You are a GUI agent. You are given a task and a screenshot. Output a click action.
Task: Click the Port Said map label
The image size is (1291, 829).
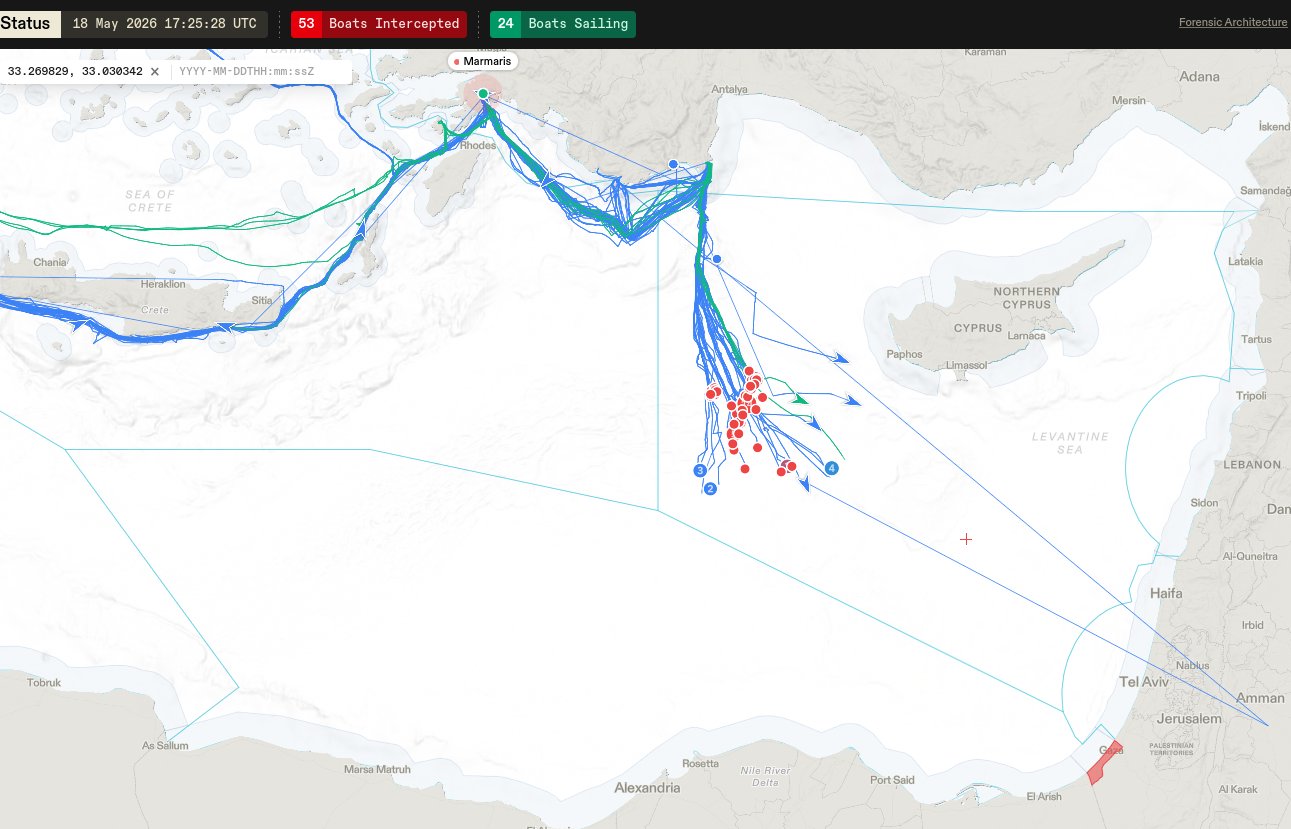click(892, 780)
